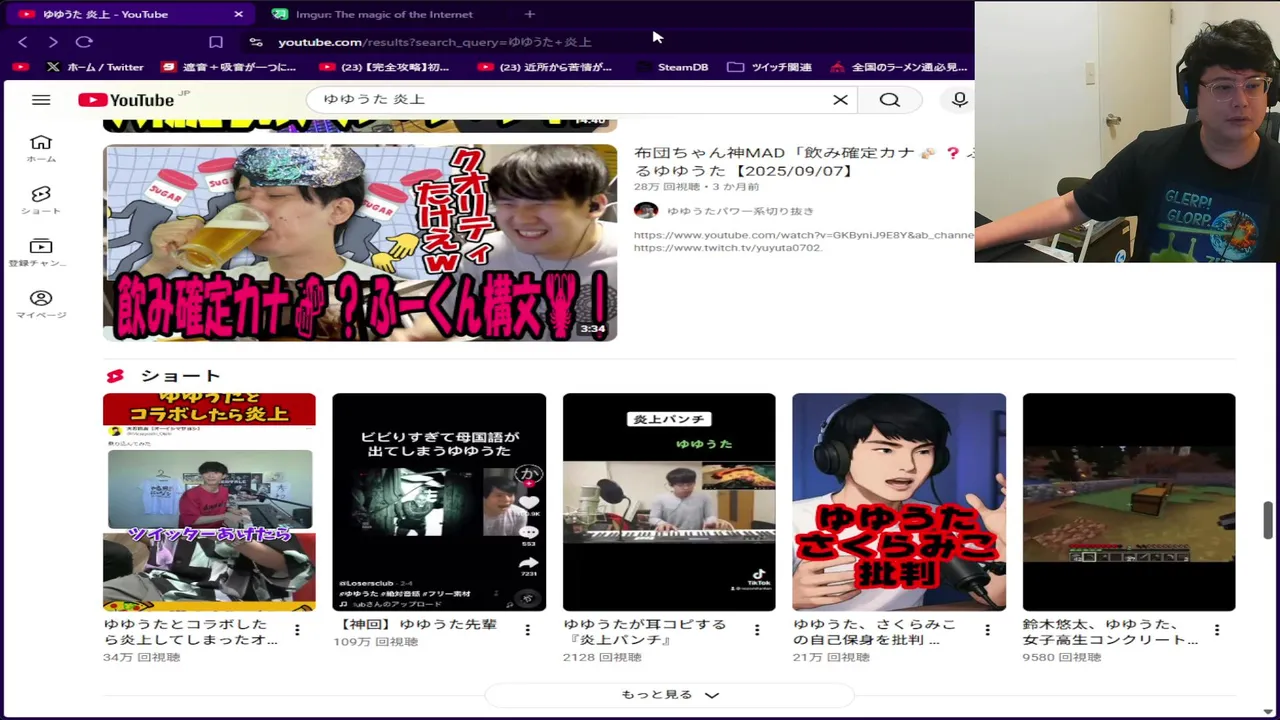Screen dimensions: 1280x720
Task: Open the 遮音＋吸音 bookmark
Action: click(229, 67)
